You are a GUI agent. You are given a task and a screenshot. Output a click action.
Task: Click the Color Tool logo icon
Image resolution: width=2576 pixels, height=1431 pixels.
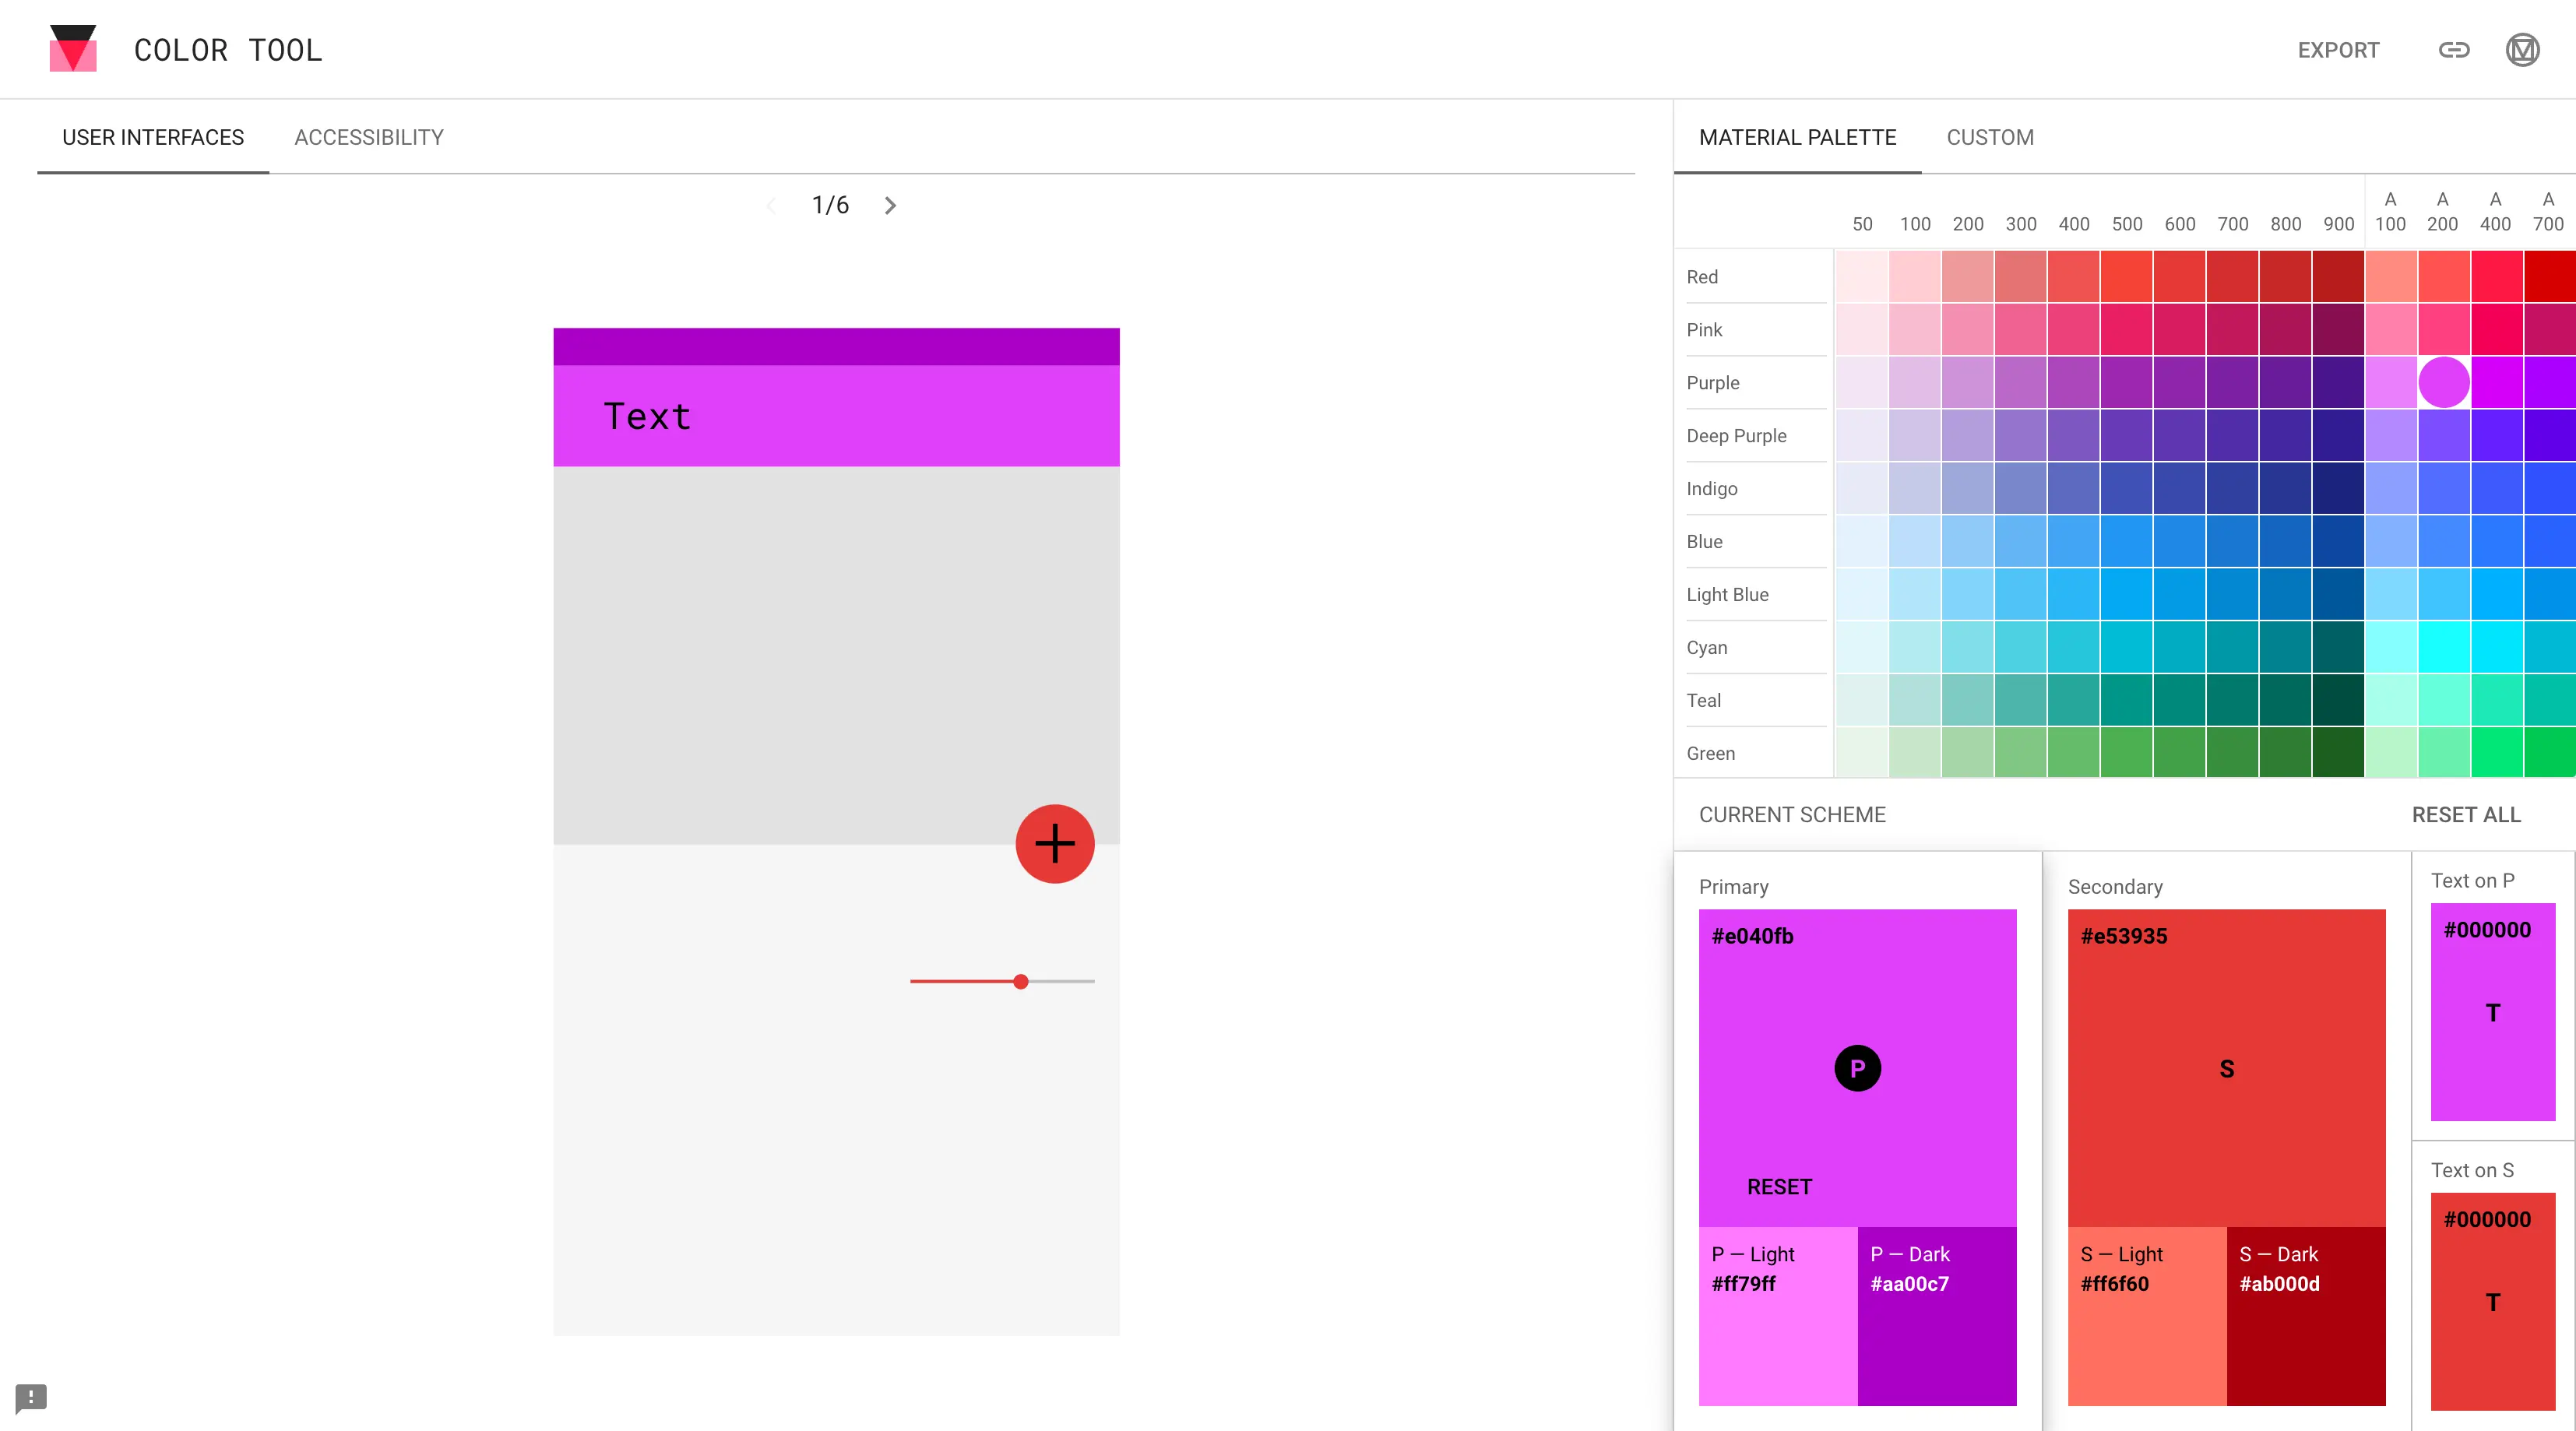point(73,48)
